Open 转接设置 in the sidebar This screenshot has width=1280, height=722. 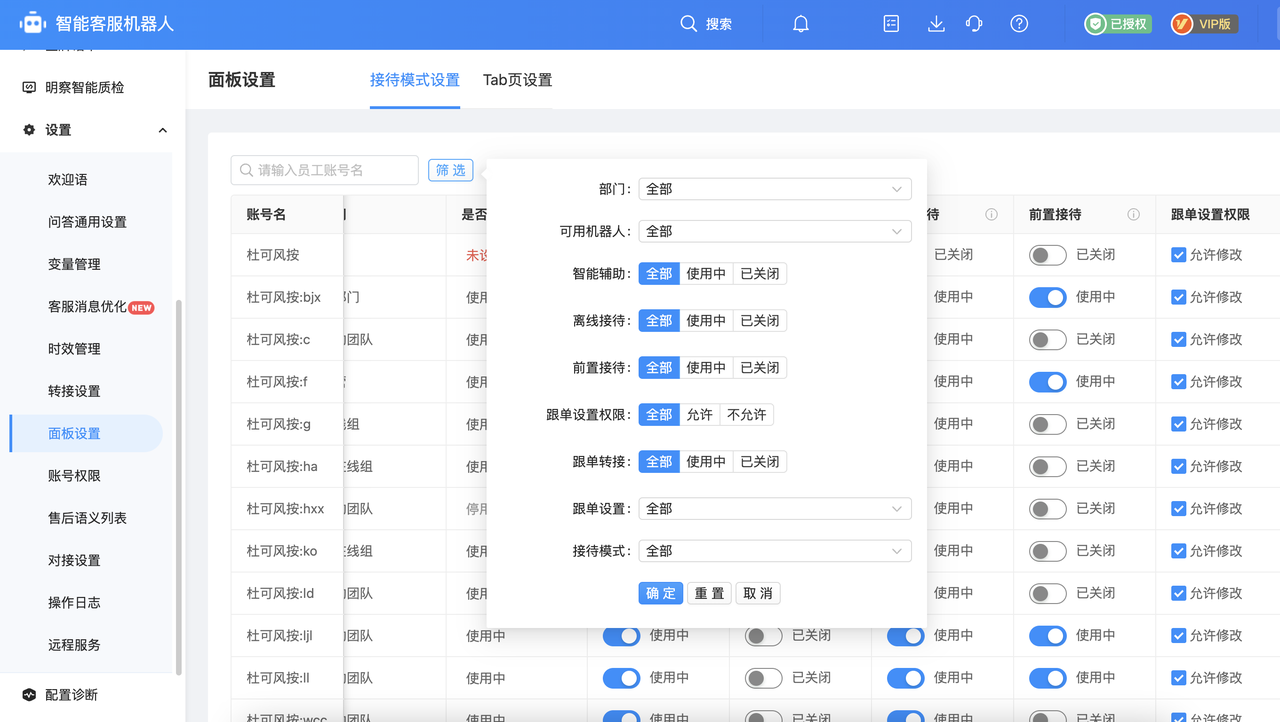(74, 391)
